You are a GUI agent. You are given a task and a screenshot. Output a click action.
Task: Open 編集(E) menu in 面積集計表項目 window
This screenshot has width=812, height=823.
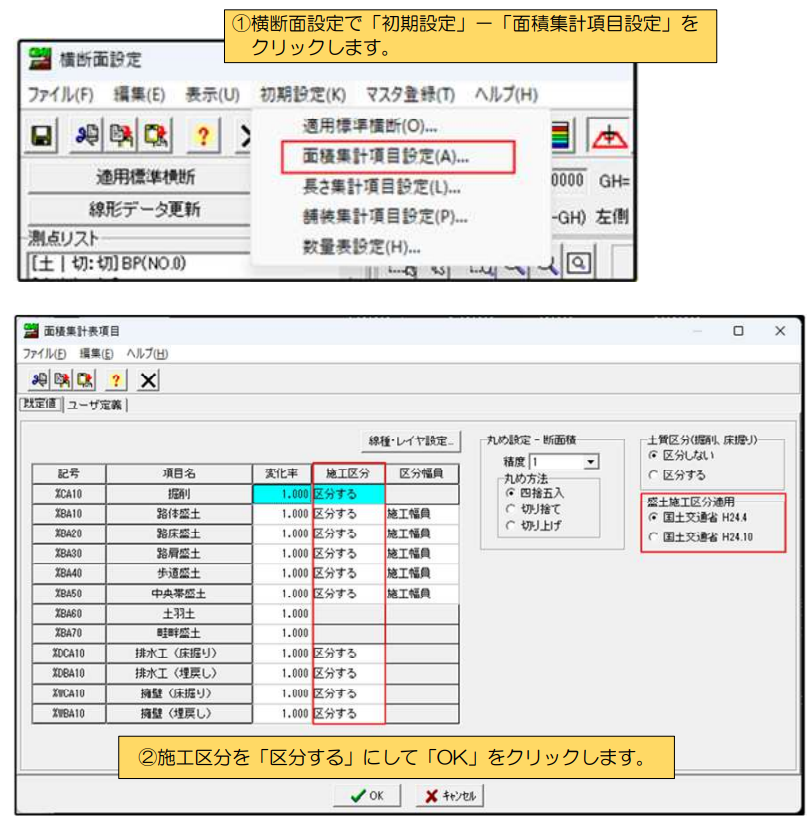coord(96,353)
